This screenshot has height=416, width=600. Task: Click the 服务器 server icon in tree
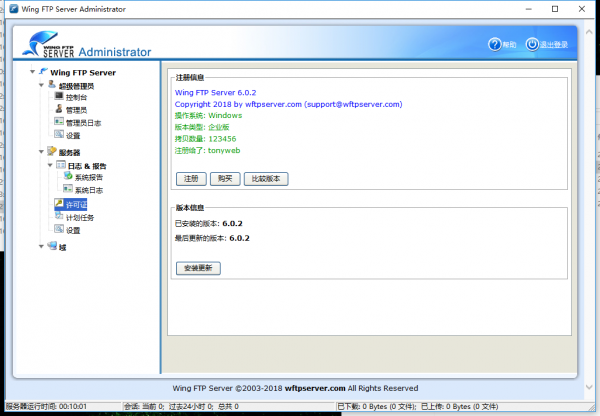point(52,151)
